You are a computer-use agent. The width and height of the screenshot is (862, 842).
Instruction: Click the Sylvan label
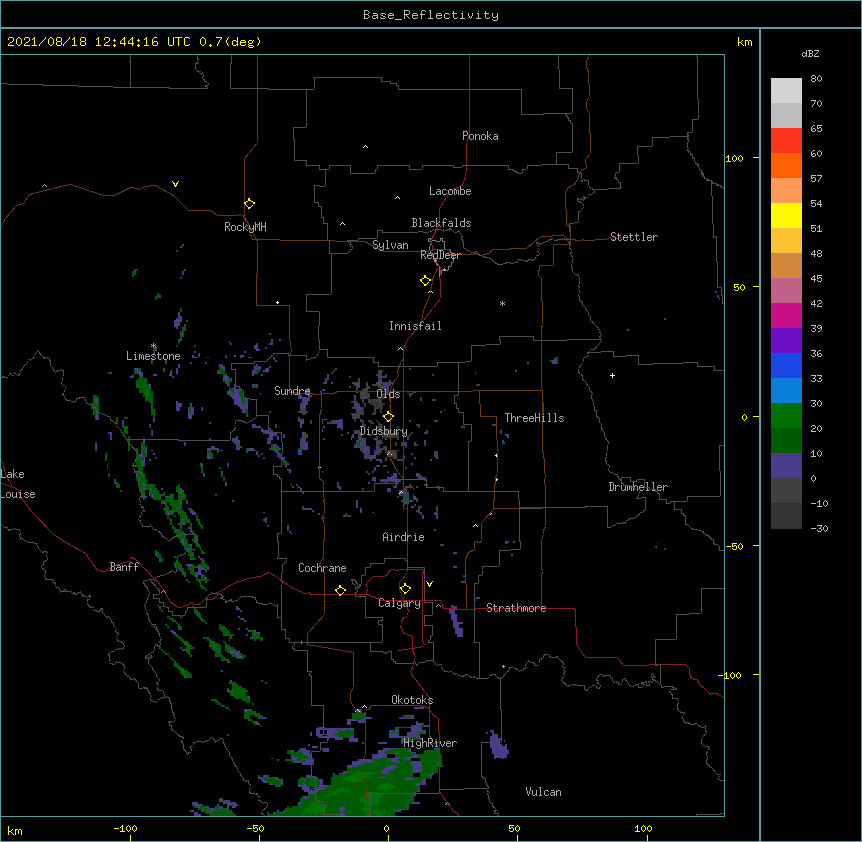390,245
